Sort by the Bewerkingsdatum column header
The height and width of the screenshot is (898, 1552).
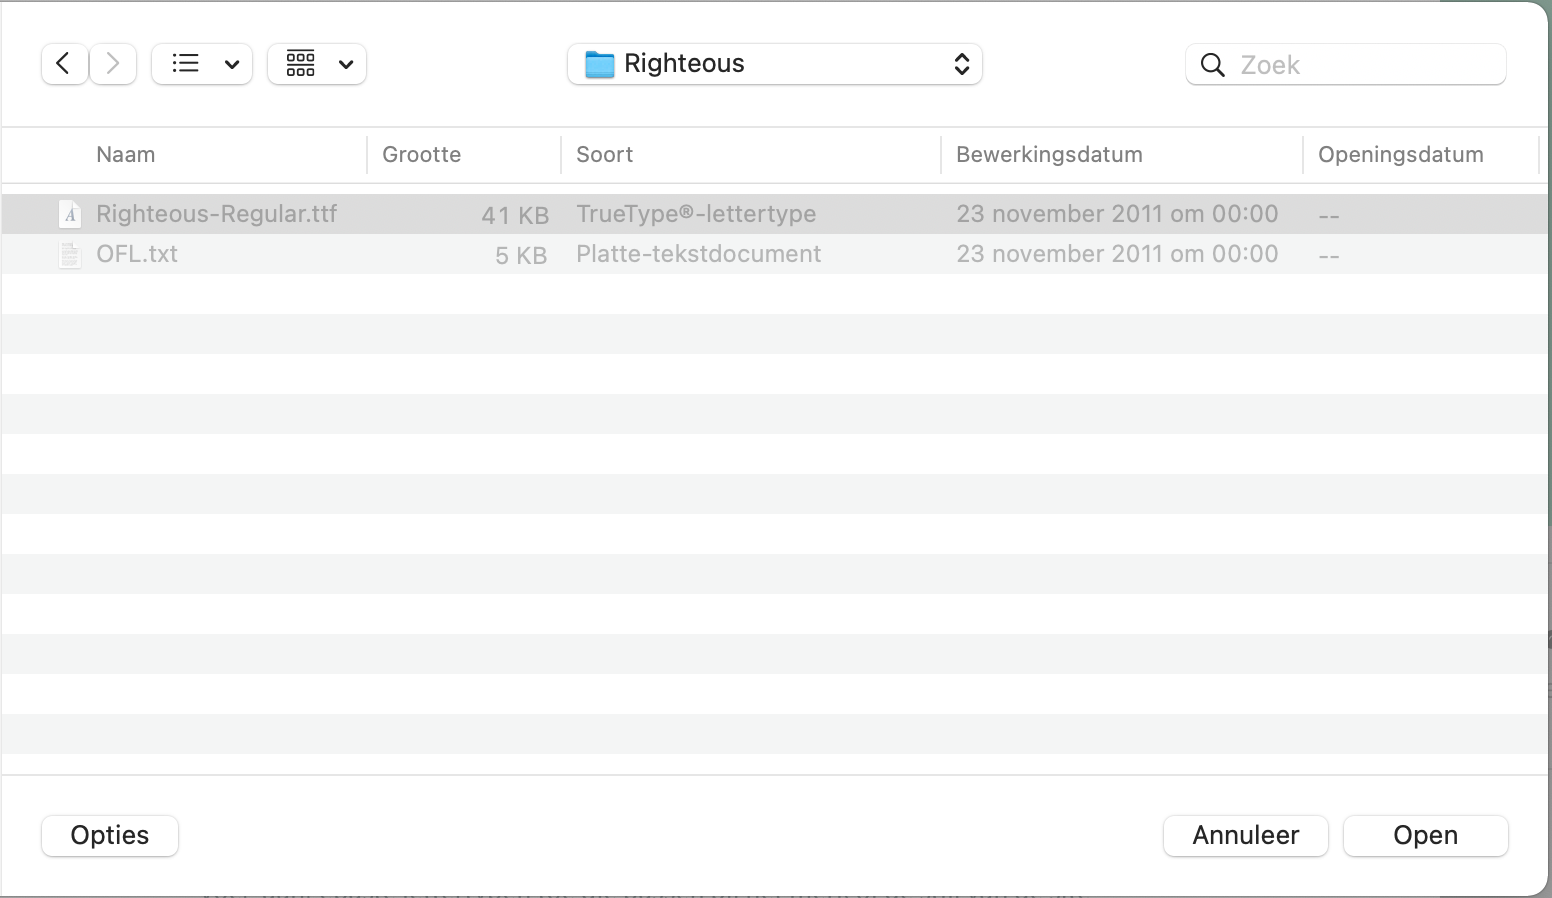pos(1049,154)
